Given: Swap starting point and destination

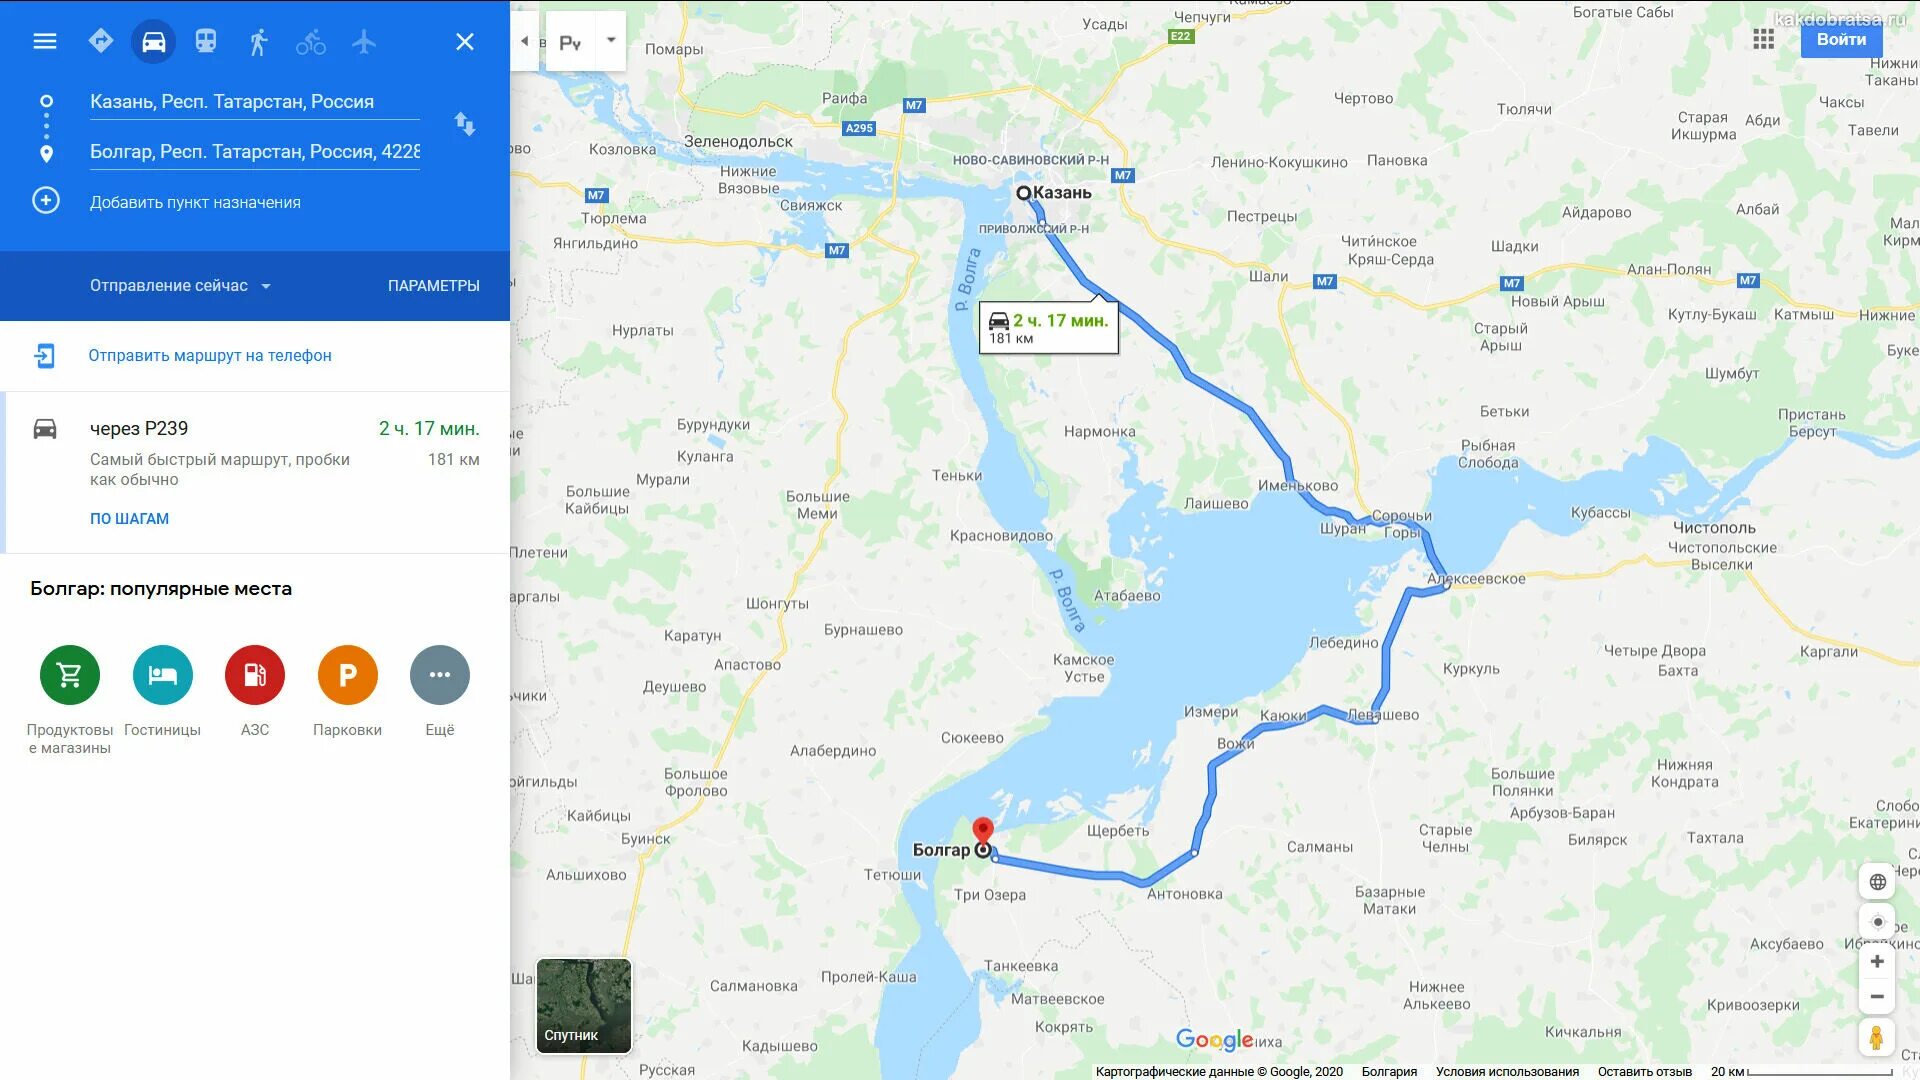Looking at the screenshot, I should click(x=465, y=124).
